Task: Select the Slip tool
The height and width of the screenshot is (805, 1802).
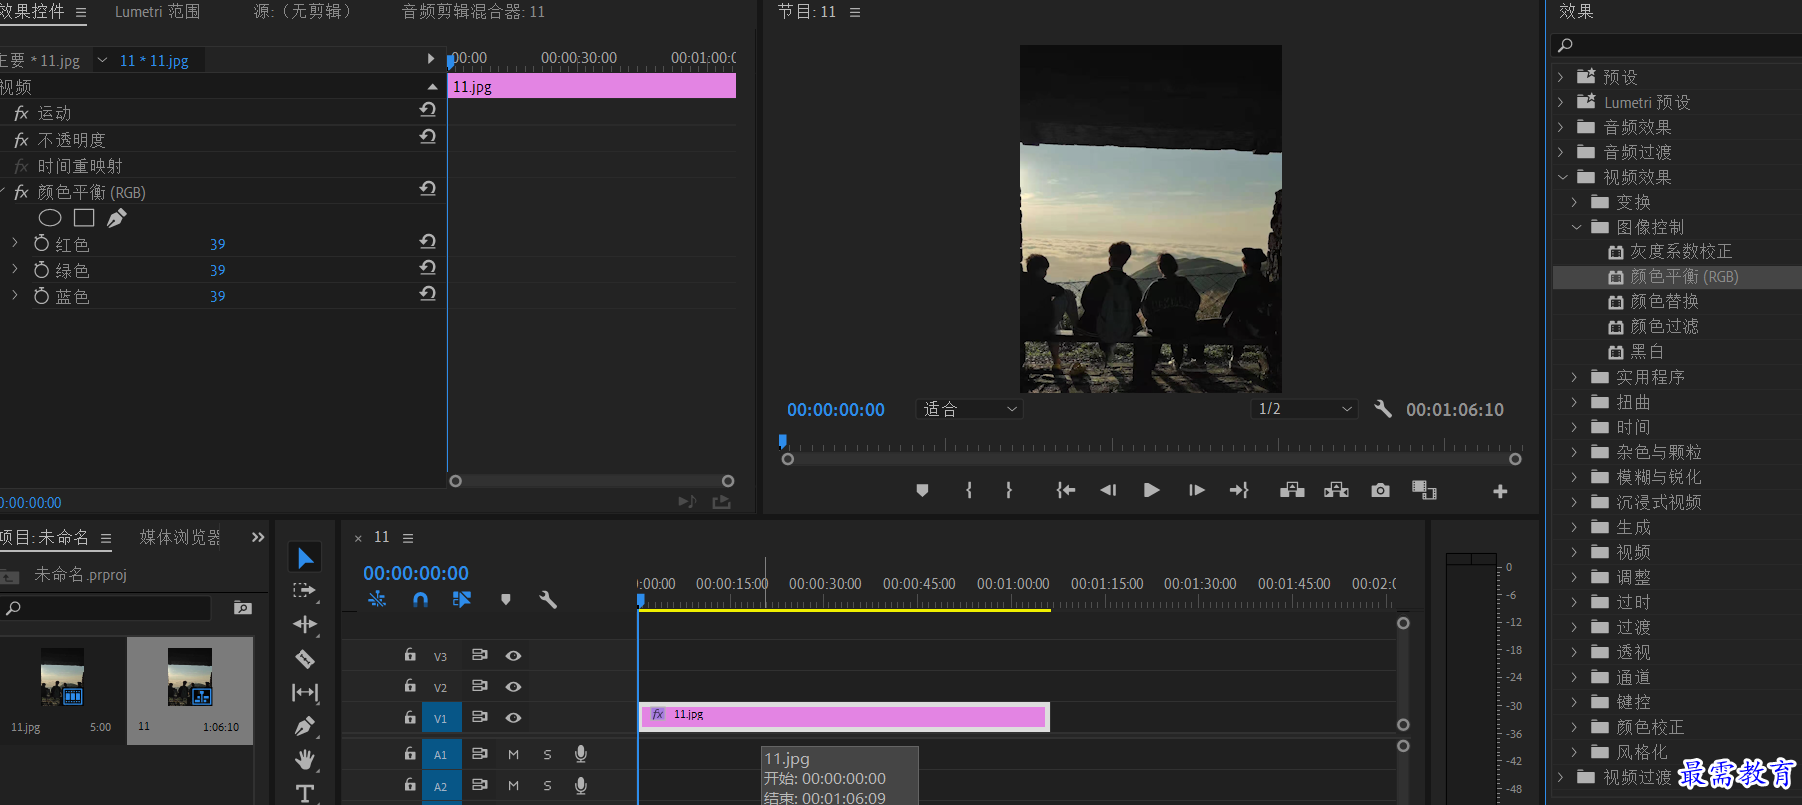Action: [305, 692]
